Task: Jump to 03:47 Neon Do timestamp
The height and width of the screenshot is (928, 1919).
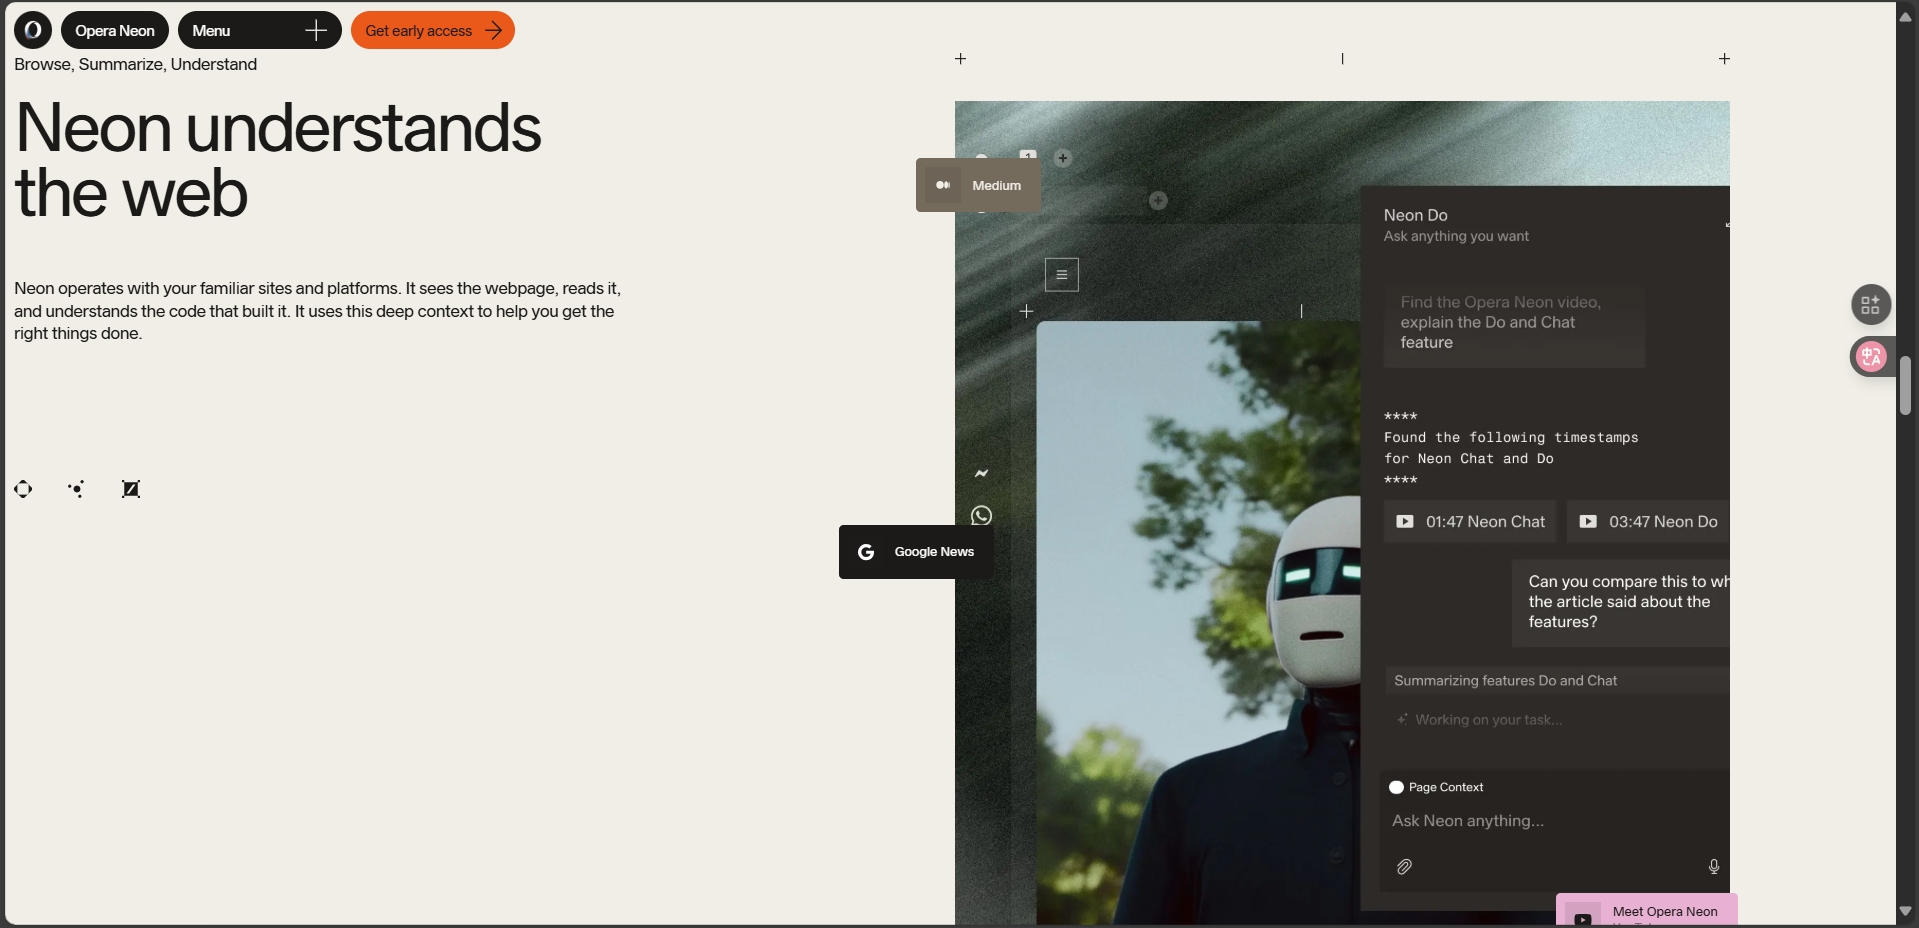Action: (1648, 522)
